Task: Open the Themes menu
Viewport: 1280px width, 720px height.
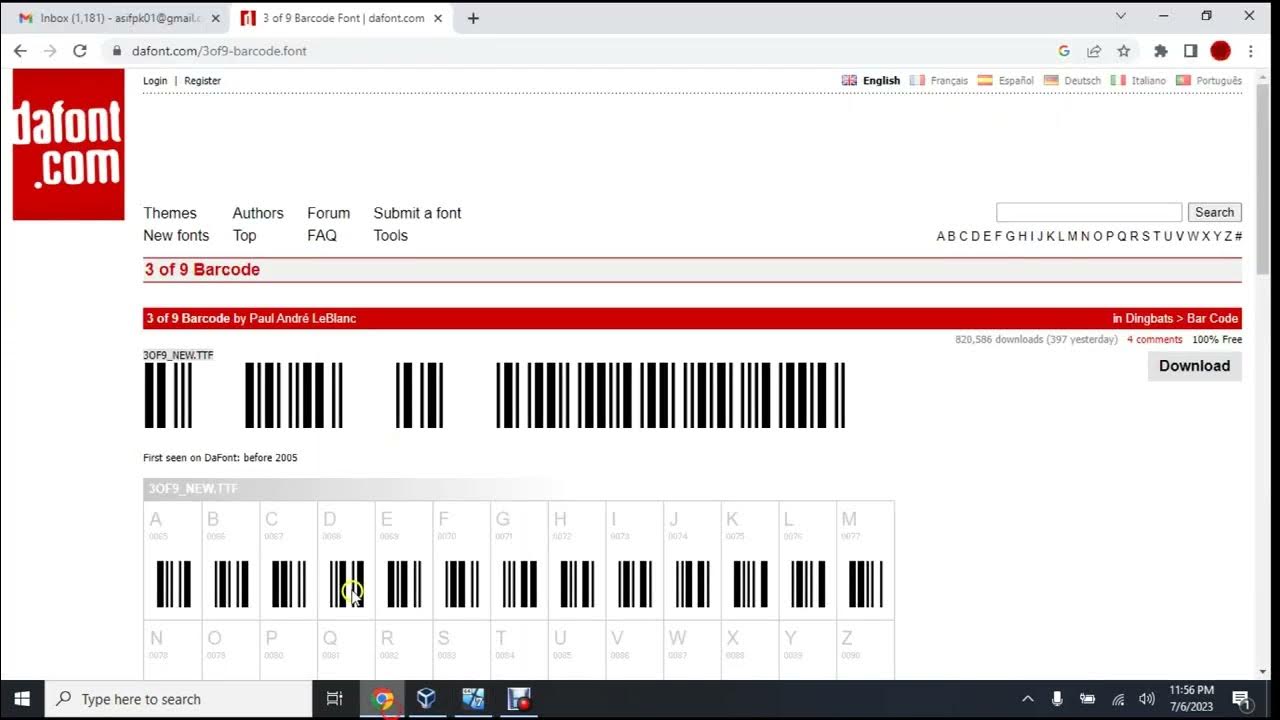Action: tap(170, 213)
